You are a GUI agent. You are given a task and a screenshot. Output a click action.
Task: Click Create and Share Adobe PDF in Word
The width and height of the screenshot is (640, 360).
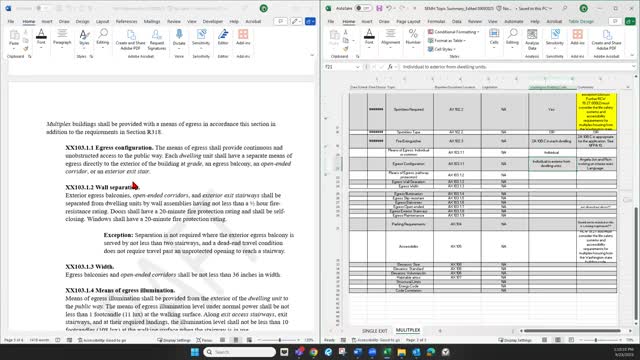[131, 40]
